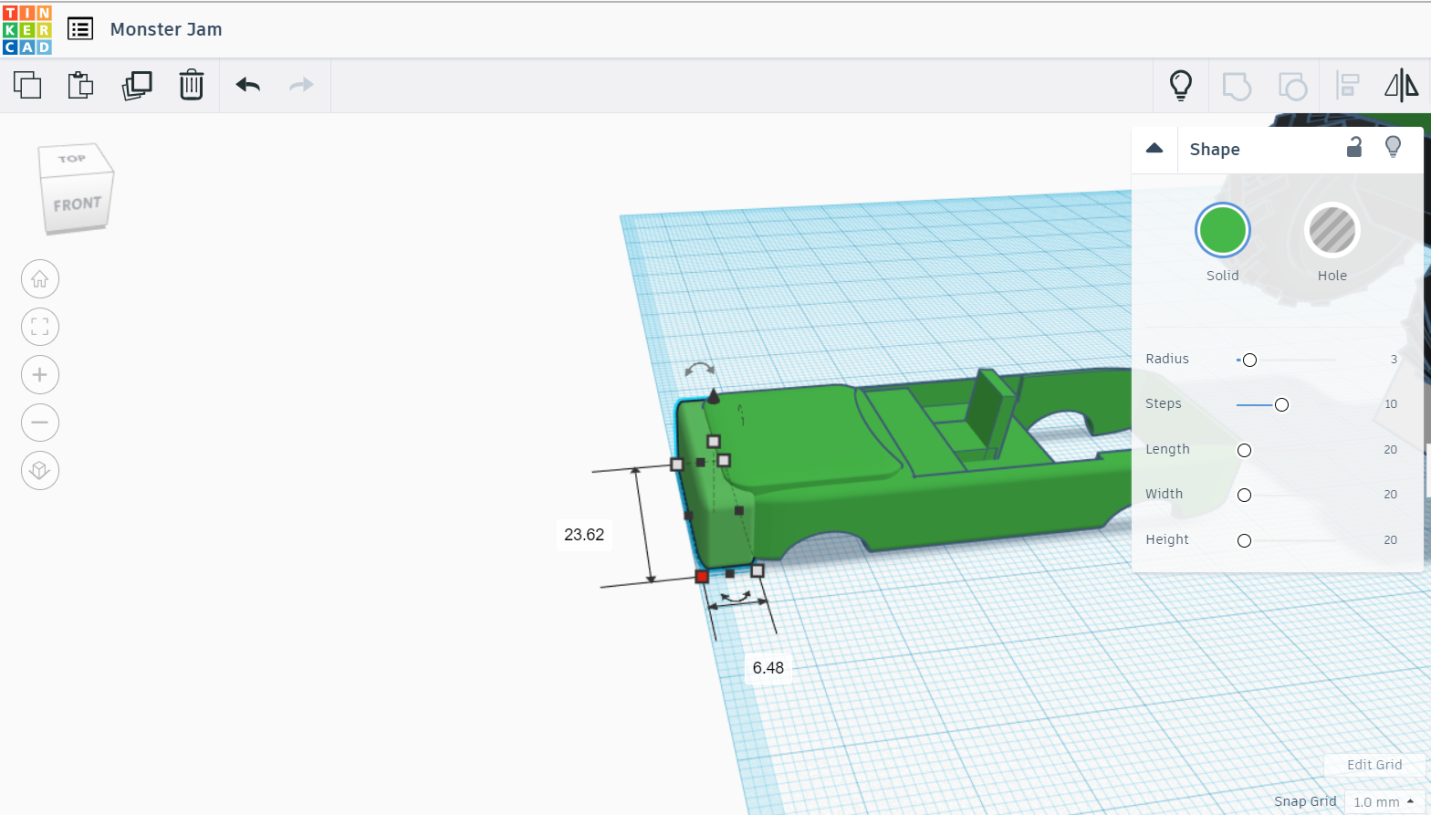Image resolution: width=1431 pixels, height=815 pixels.
Task: Click the Duplicate and repeat icon
Action: pos(137,85)
